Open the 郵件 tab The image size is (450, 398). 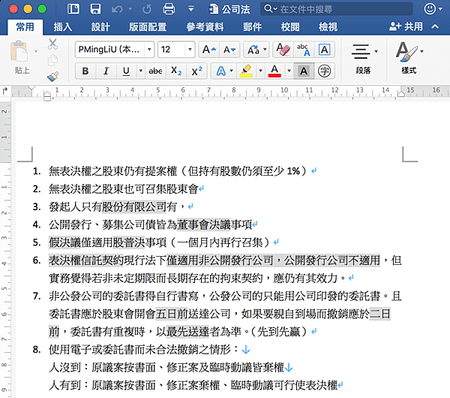click(x=252, y=27)
